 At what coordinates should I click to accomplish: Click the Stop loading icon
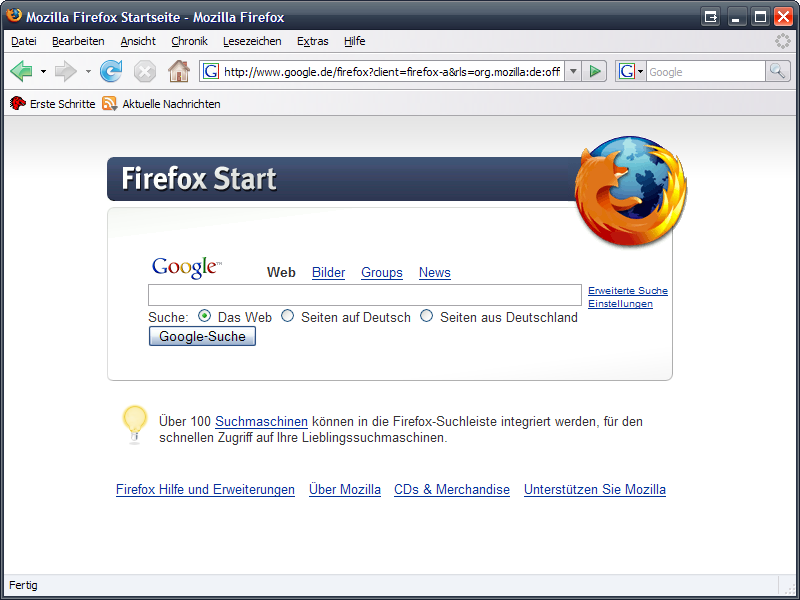coord(145,71)
